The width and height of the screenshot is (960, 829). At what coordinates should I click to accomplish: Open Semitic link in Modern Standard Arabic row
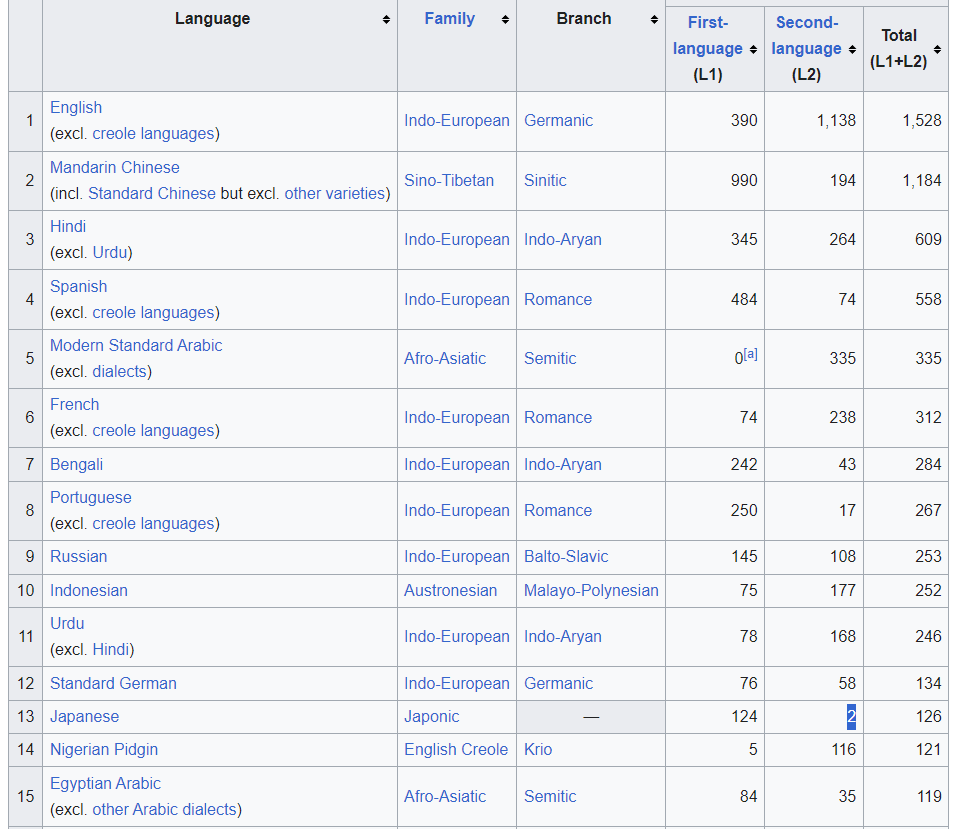pyautogui.click(x=550, y=359)
